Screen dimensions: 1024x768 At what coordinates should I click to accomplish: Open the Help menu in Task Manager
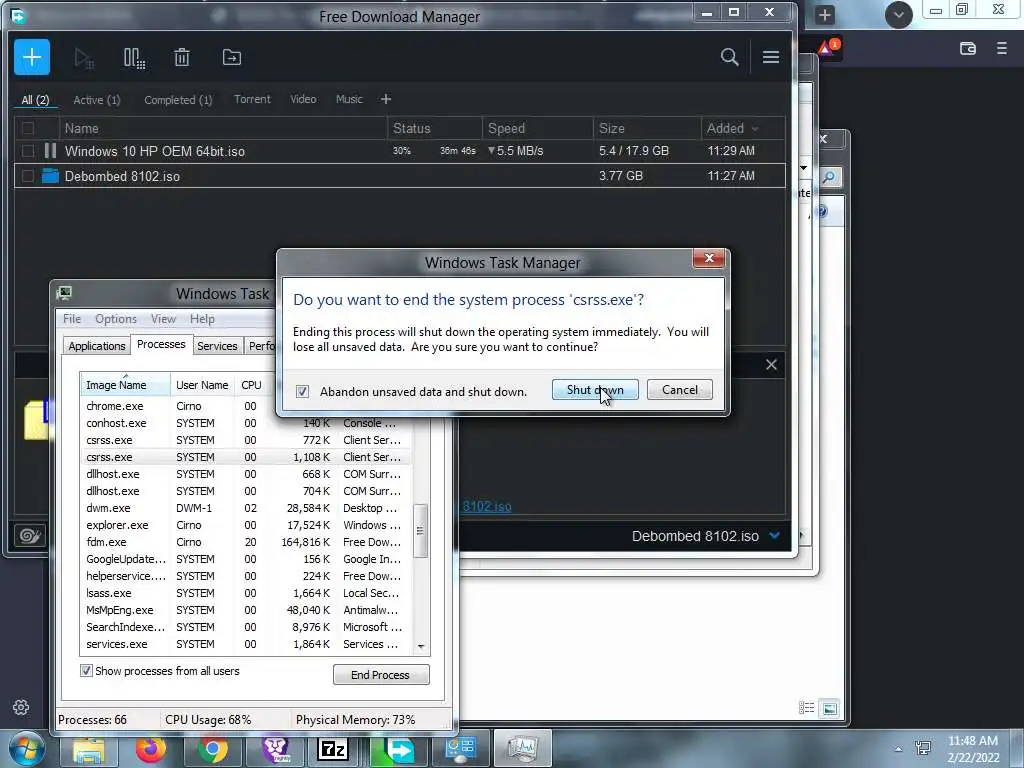202,319
